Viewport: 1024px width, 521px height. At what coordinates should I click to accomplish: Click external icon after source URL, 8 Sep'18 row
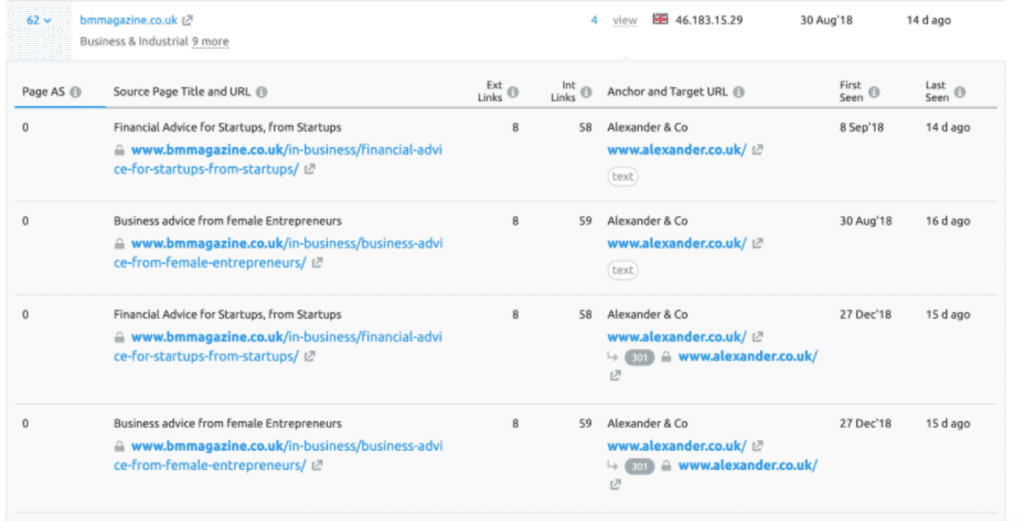pos(310,169)
